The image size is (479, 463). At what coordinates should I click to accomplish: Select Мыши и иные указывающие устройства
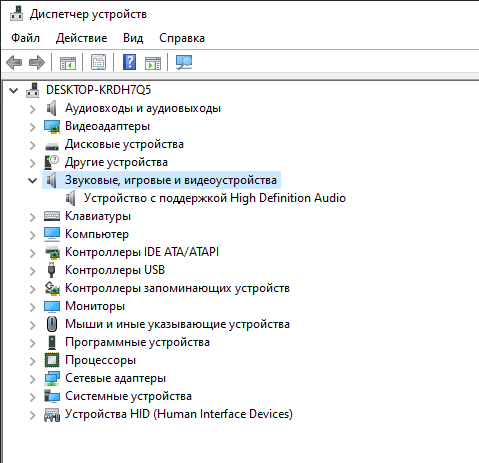pos(177,324)
